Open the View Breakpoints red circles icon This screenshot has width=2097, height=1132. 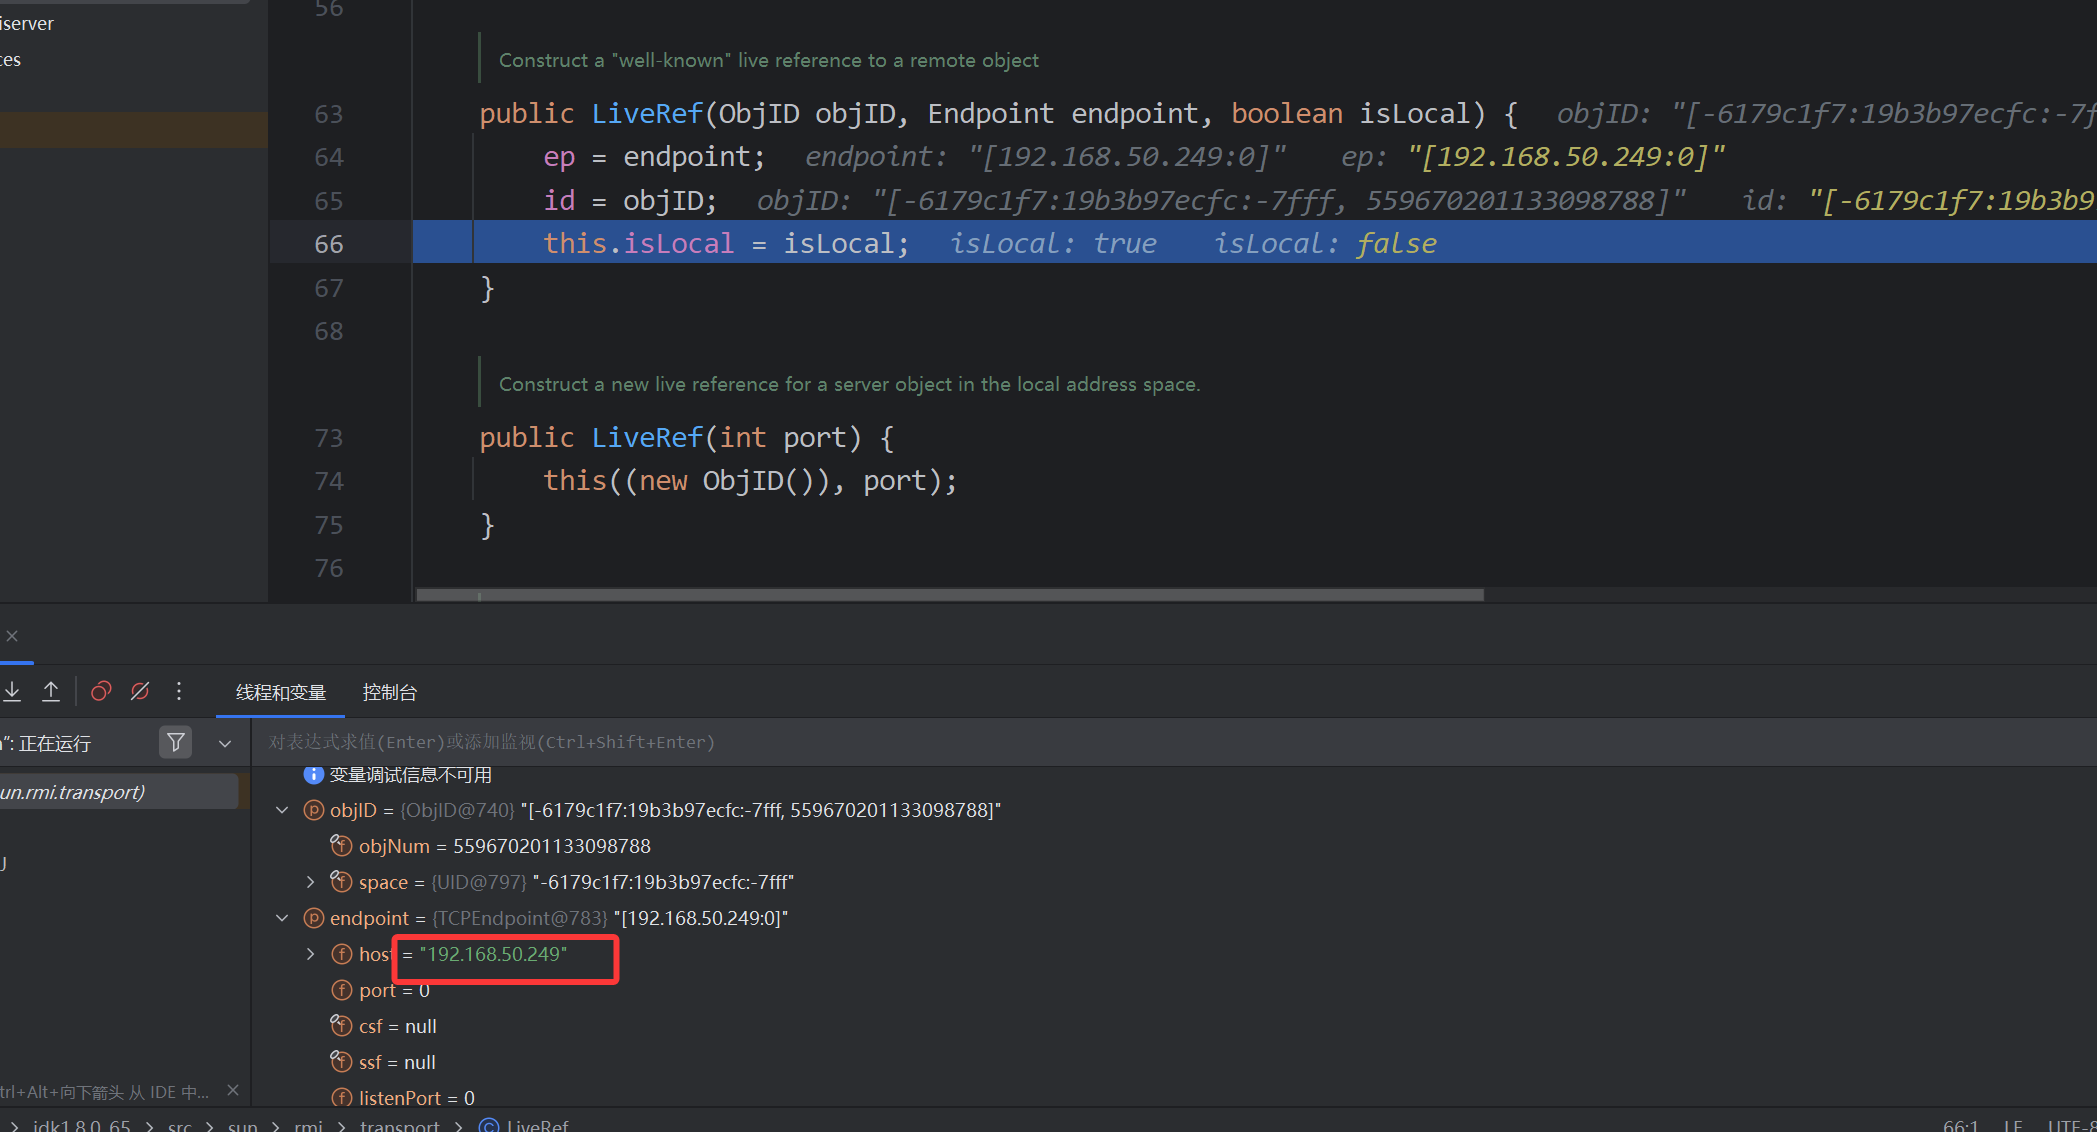[101, 691]
